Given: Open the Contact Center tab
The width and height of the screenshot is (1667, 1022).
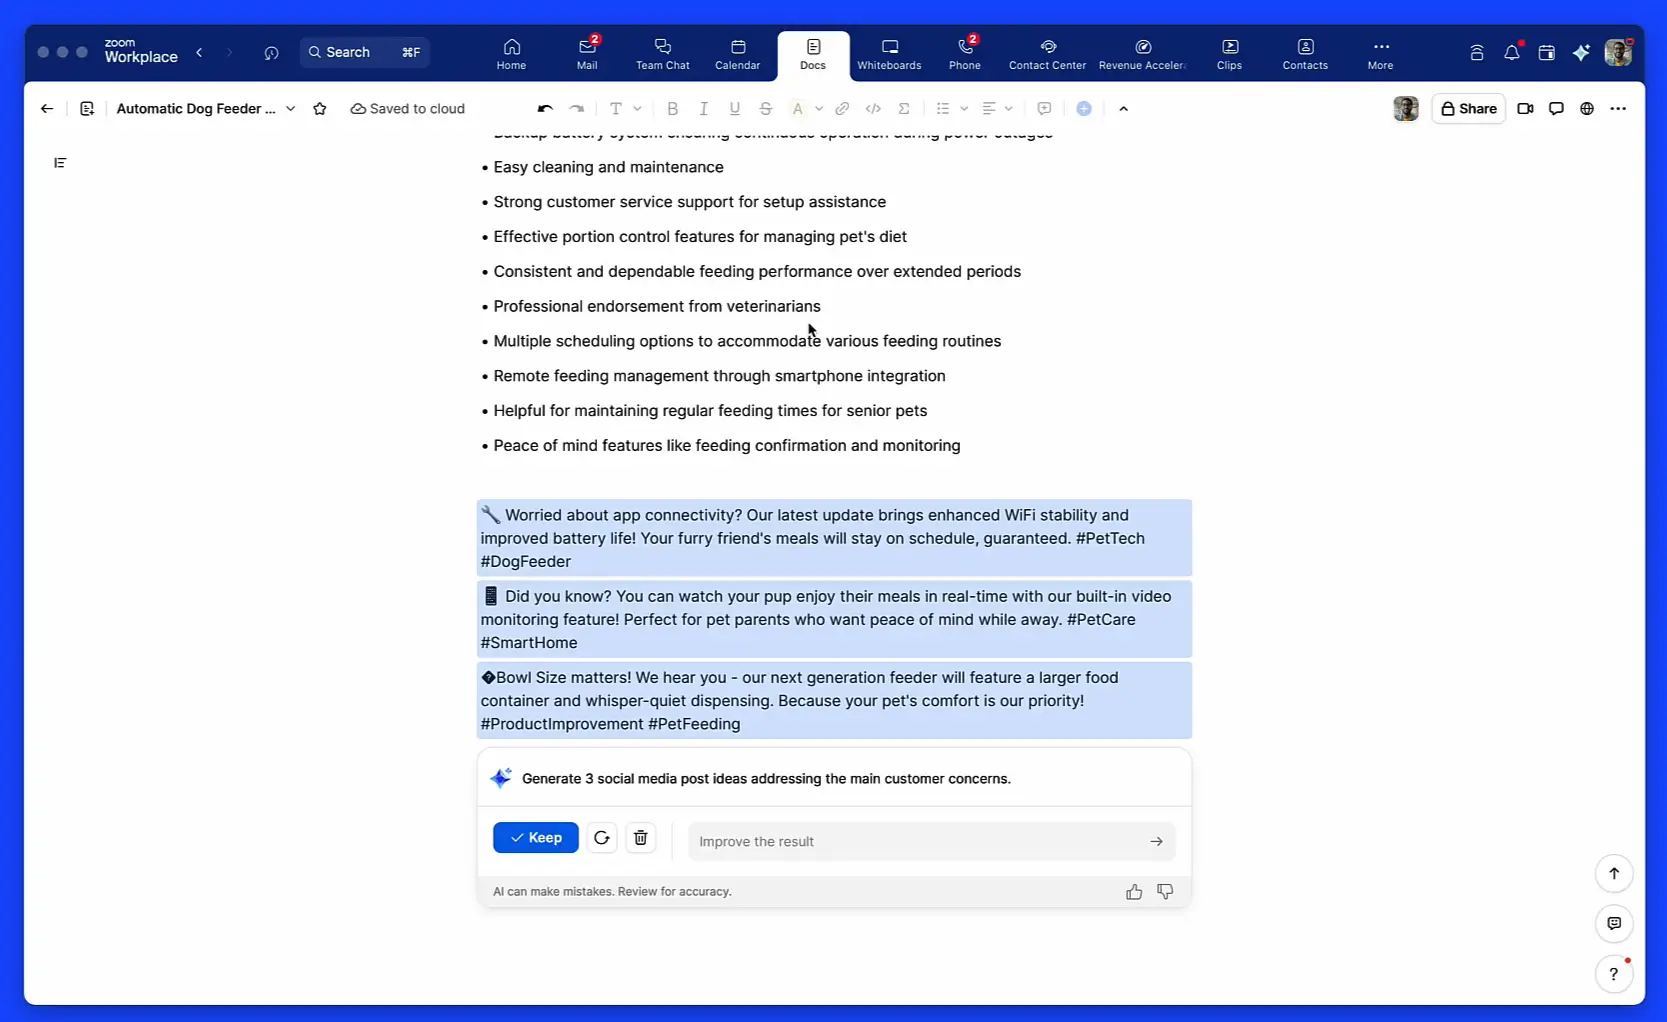Looking at the screenshot, I should [x=1047, y=54].
